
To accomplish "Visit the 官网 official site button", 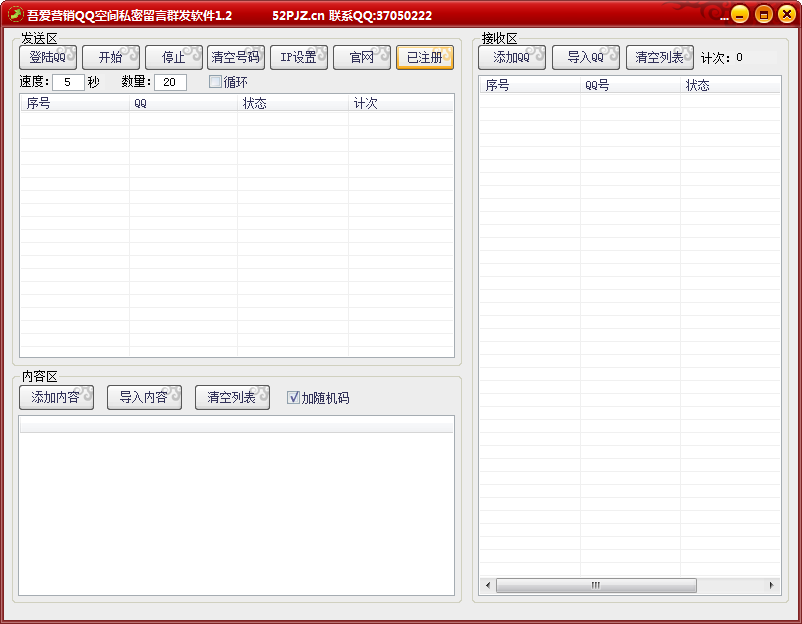I will pos(361,57).
